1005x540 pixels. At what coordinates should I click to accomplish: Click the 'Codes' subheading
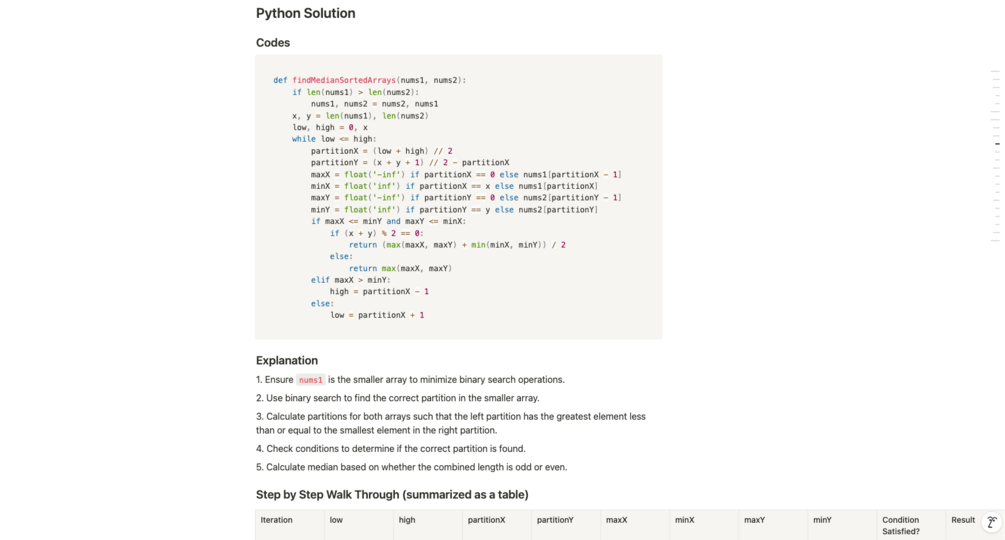272,43
